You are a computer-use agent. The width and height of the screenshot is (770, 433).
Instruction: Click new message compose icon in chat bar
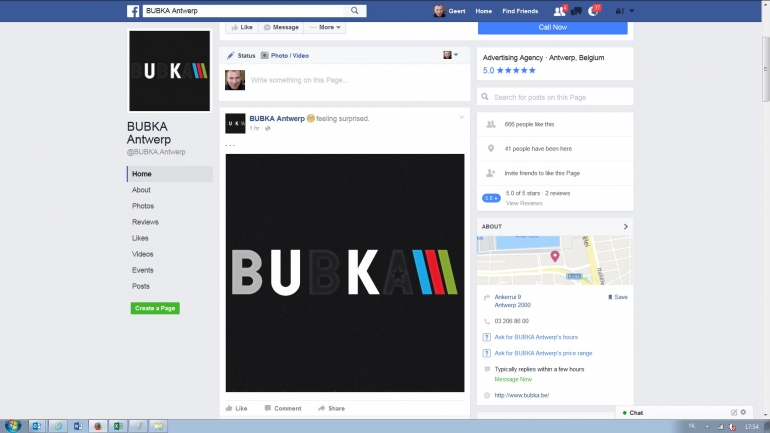[x=734, y=412]
